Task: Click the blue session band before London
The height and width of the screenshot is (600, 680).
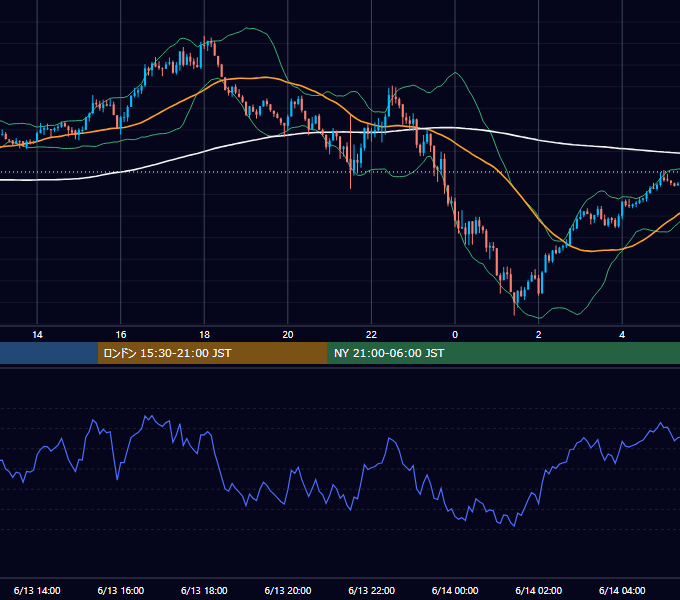Action: [49, 353]
